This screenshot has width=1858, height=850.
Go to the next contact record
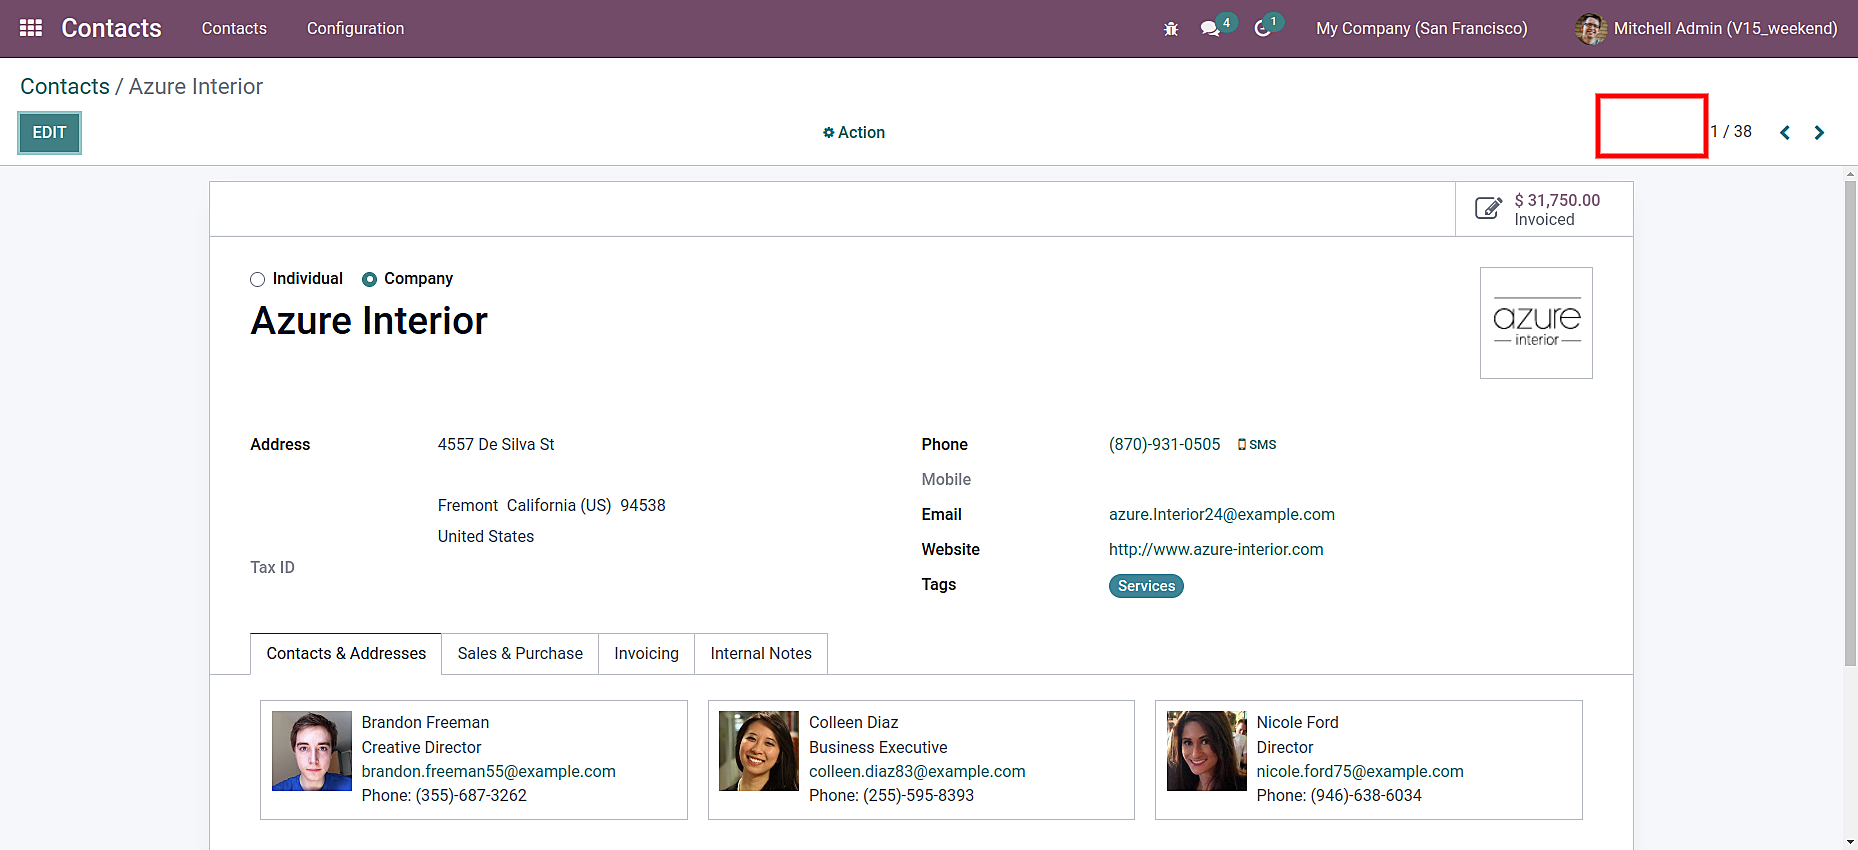(1819, 132)
